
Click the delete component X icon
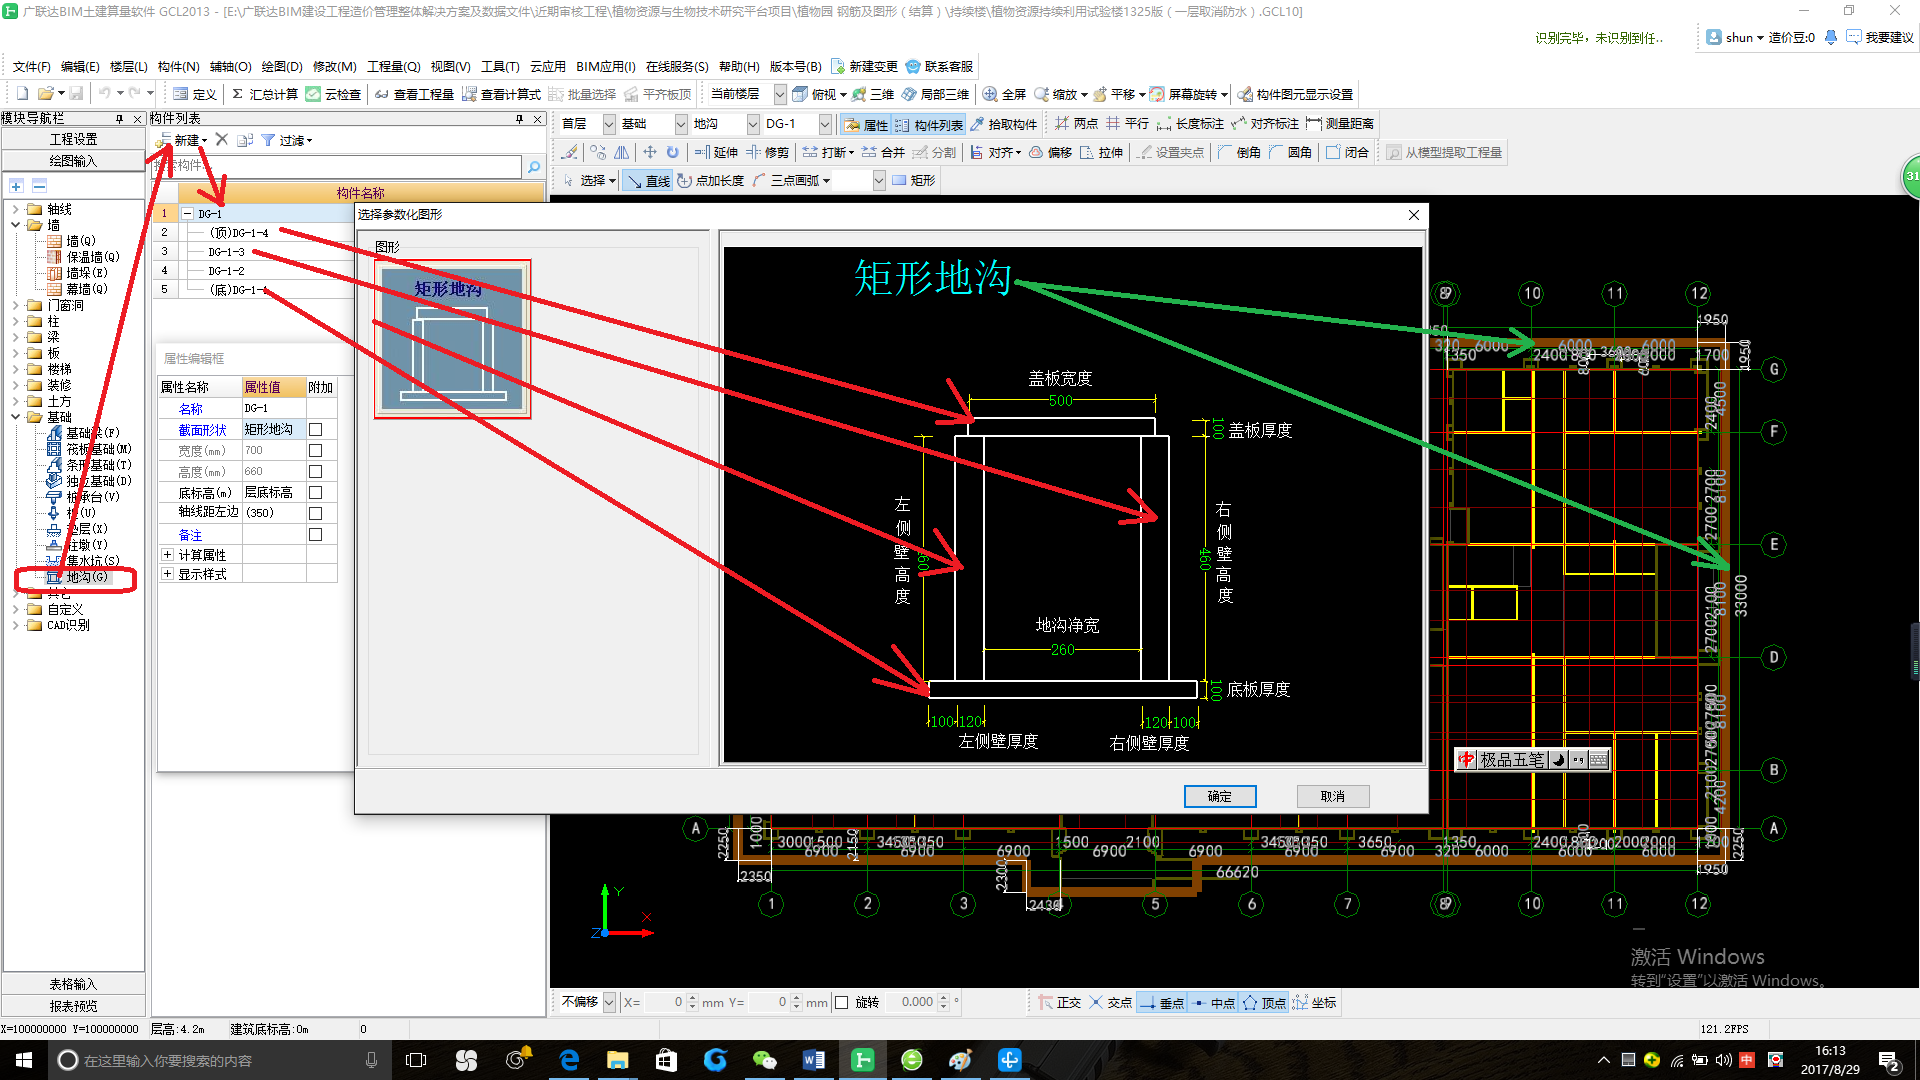[222, 140]
